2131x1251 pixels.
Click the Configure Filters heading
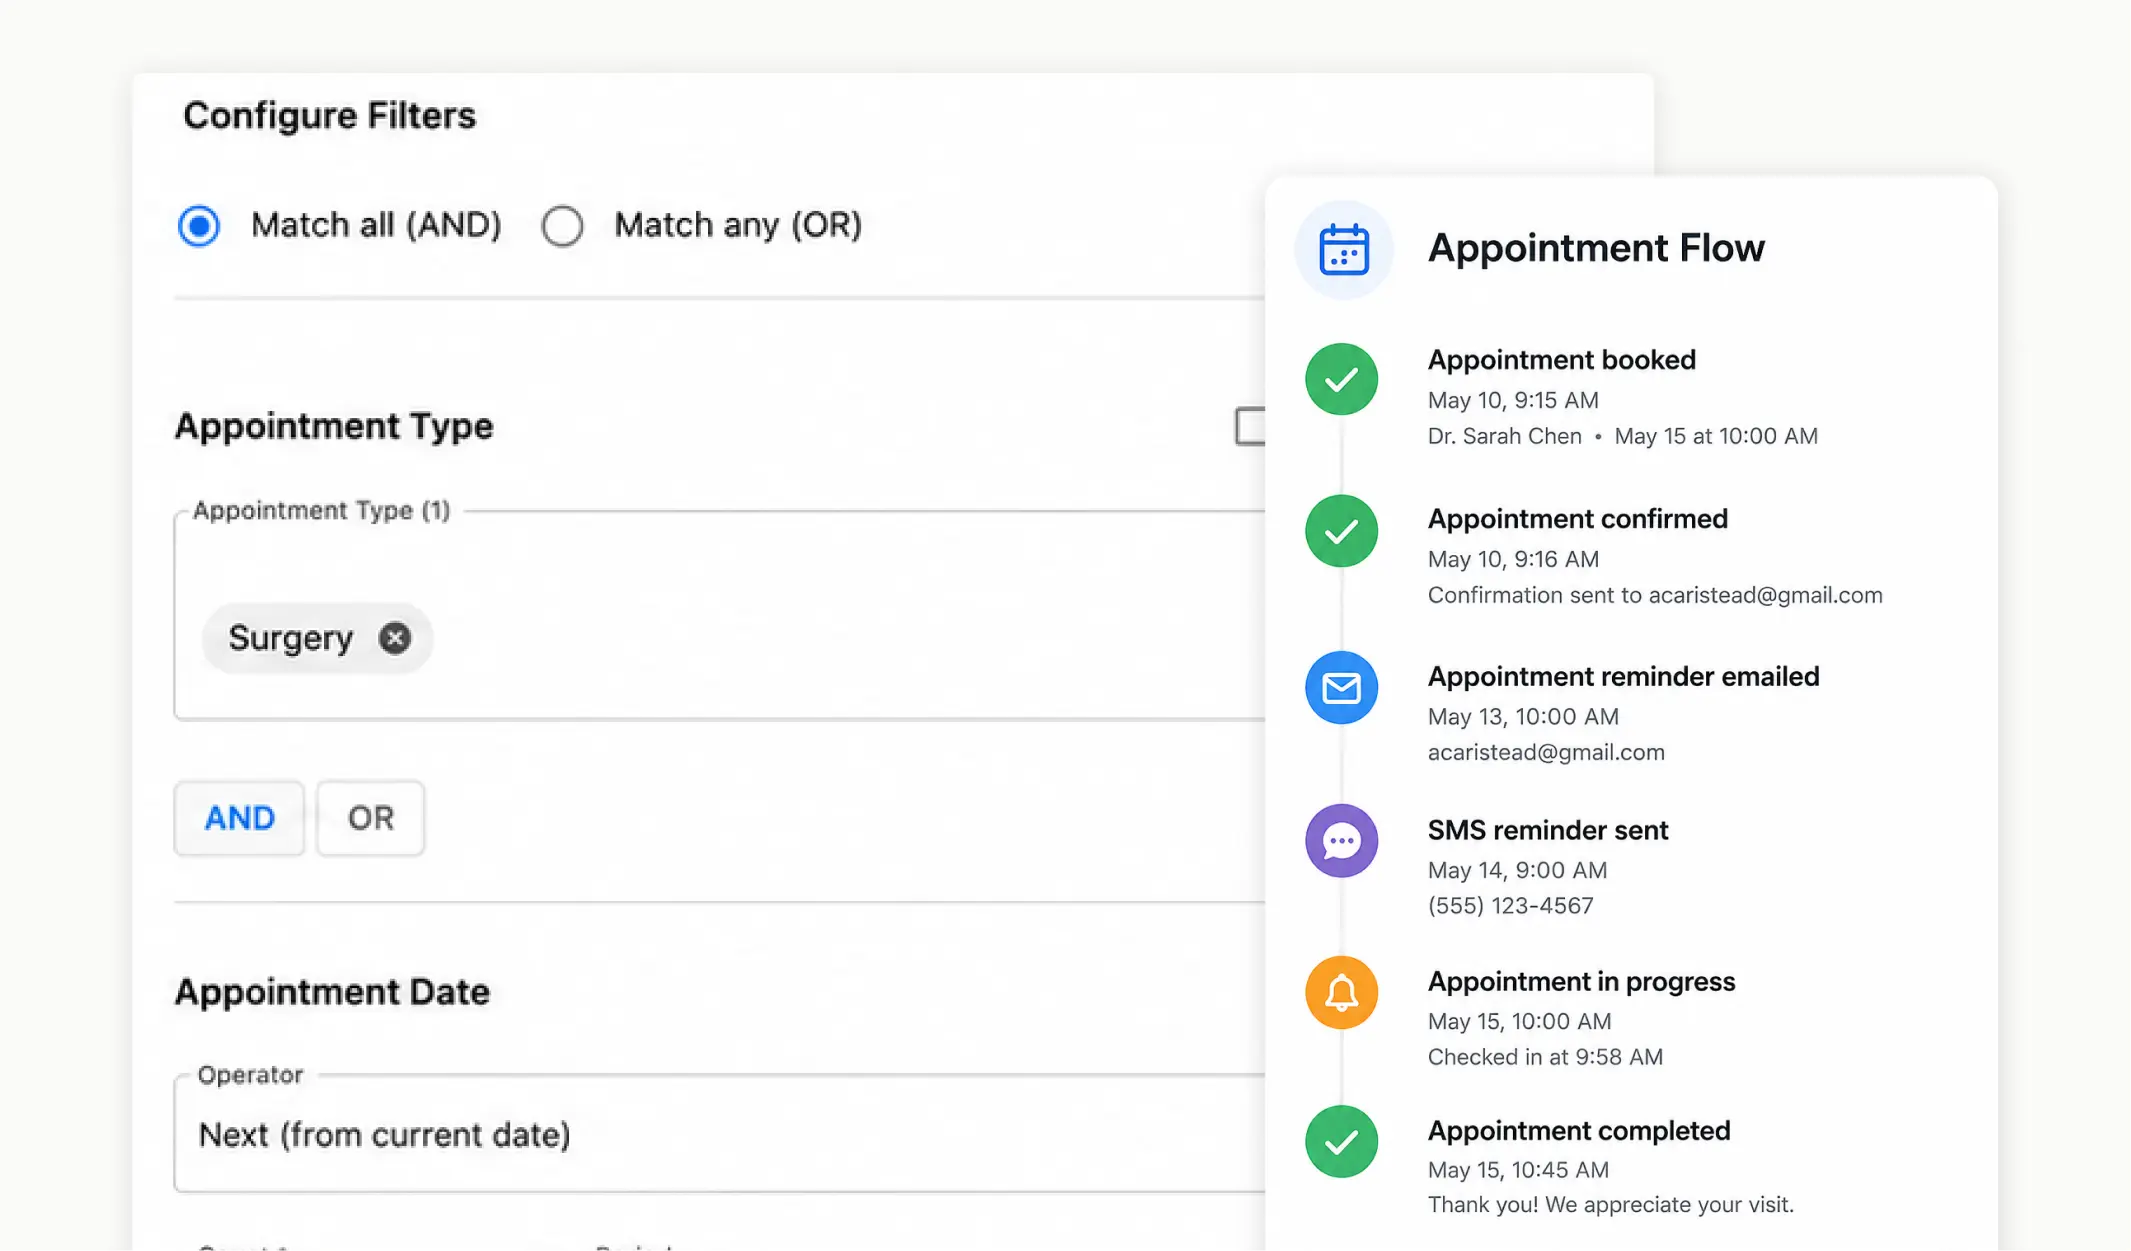329,115
